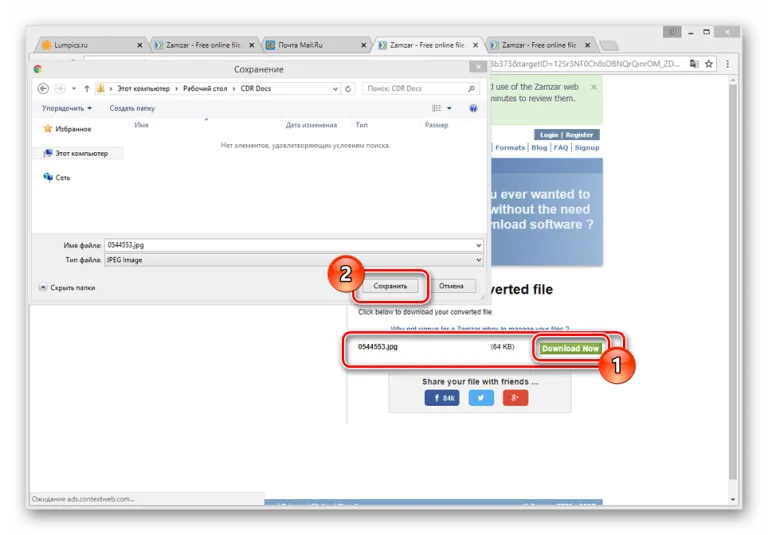The width and height of the screenshot is (768, 535).
Task: Open the FAQ link
Action: coord(561,147)
